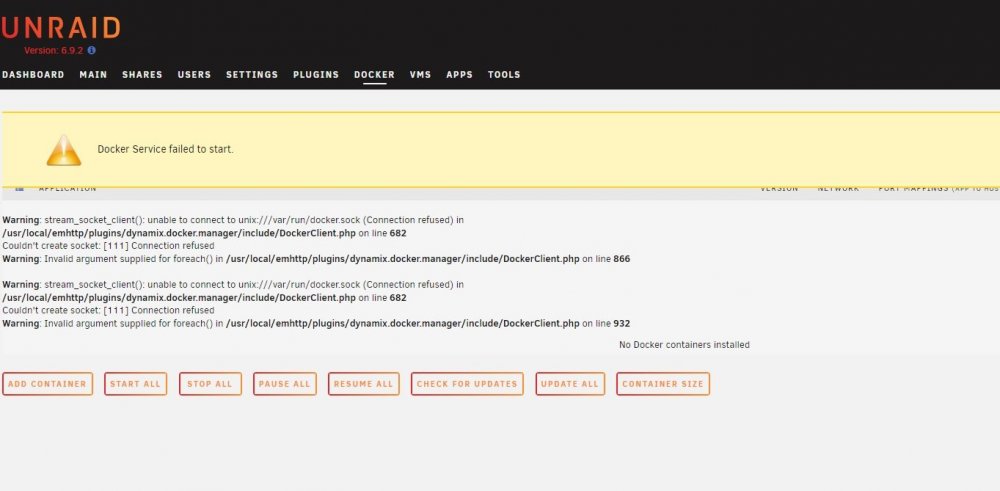Click the Resume All button
The width and height of the screenshot is (1000, 491).
[x=364, y=384]
